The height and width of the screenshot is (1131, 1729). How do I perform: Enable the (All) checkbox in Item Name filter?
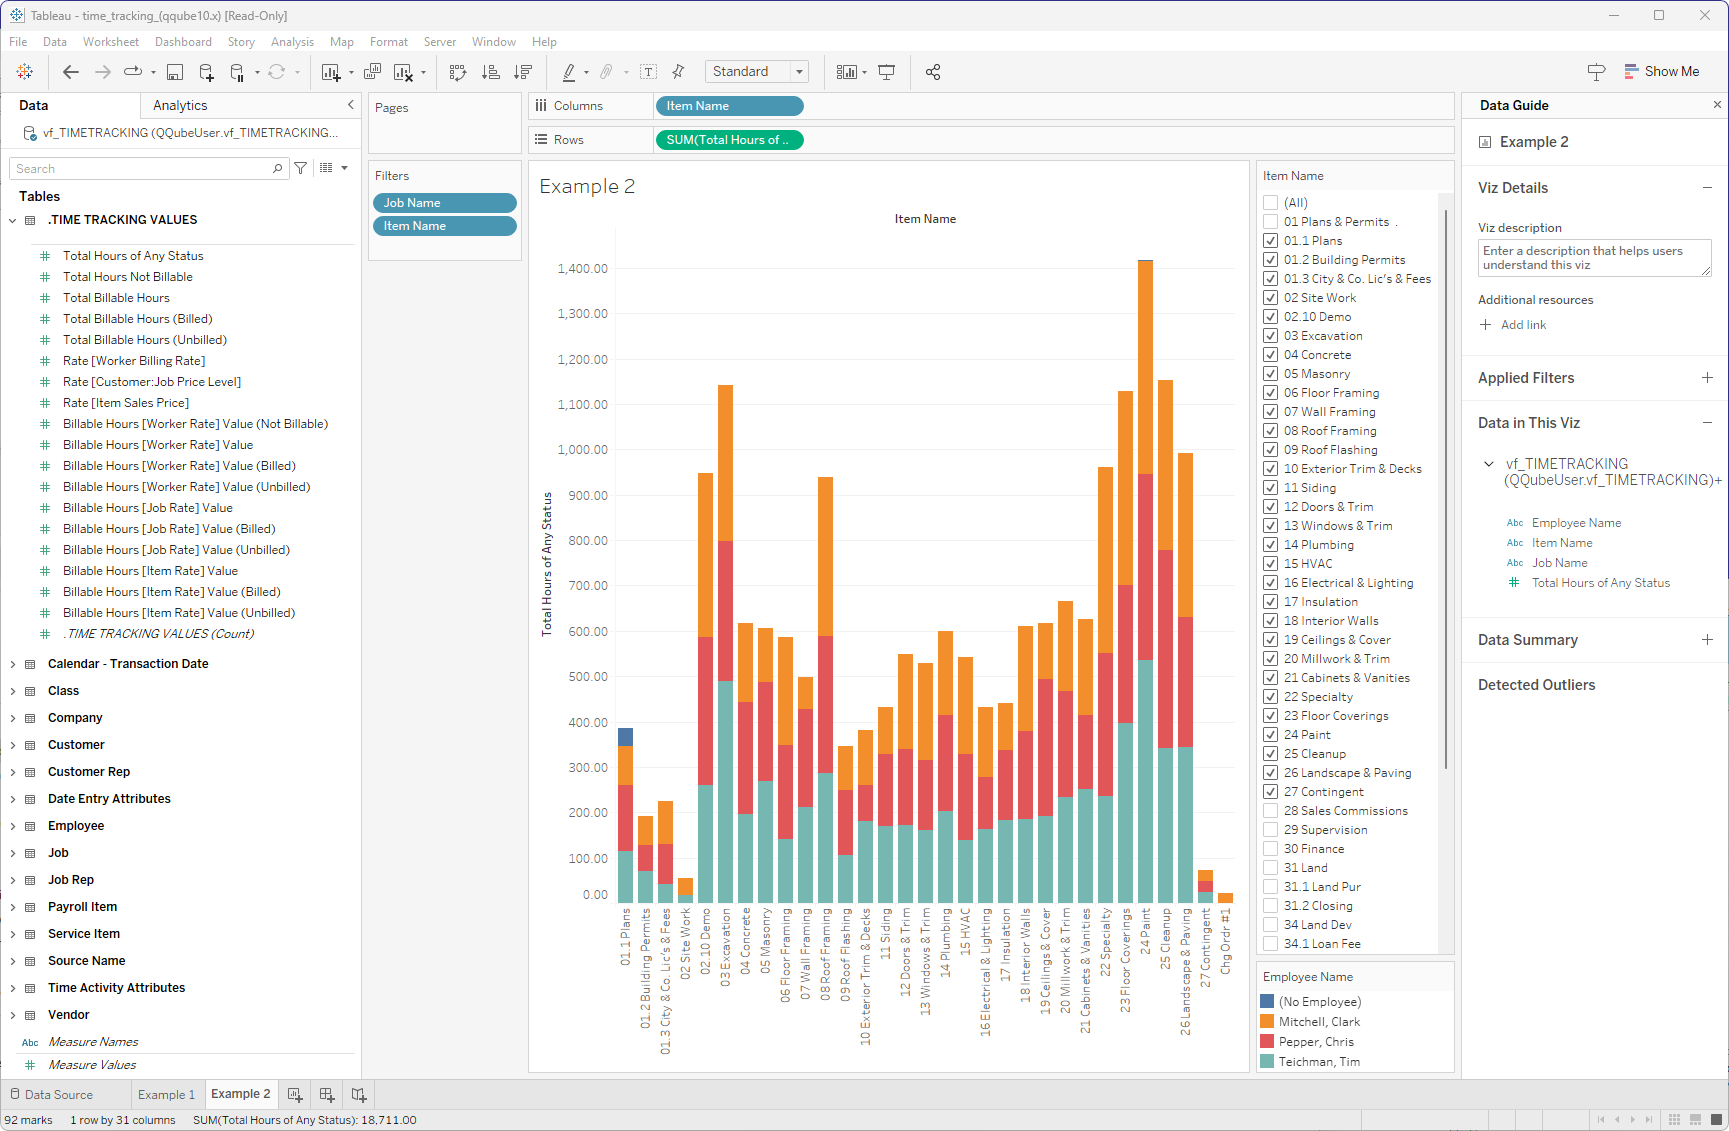(1268, 202)
